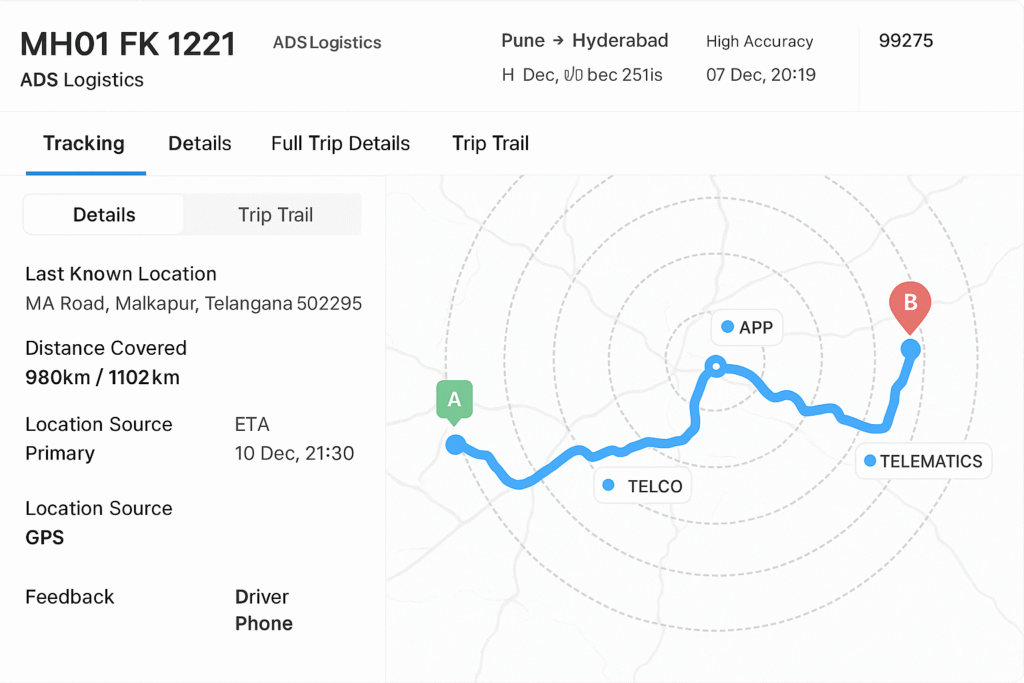The height and width of the screenshot is (683, 1024).
Task: Switch to the Details segment in the panel
Action: [x=104, y=214]
